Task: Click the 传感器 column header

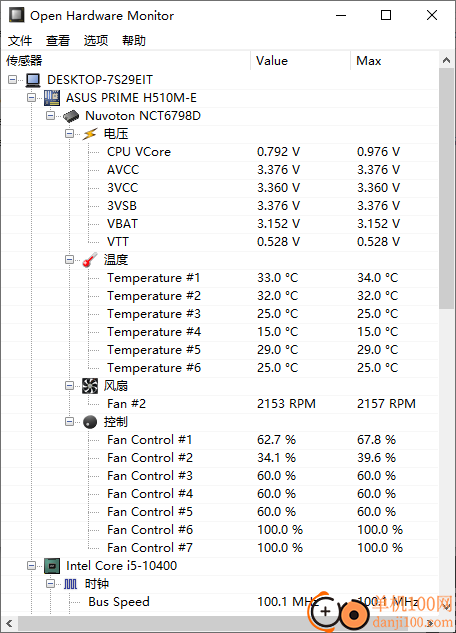Action: coord(126,61)
